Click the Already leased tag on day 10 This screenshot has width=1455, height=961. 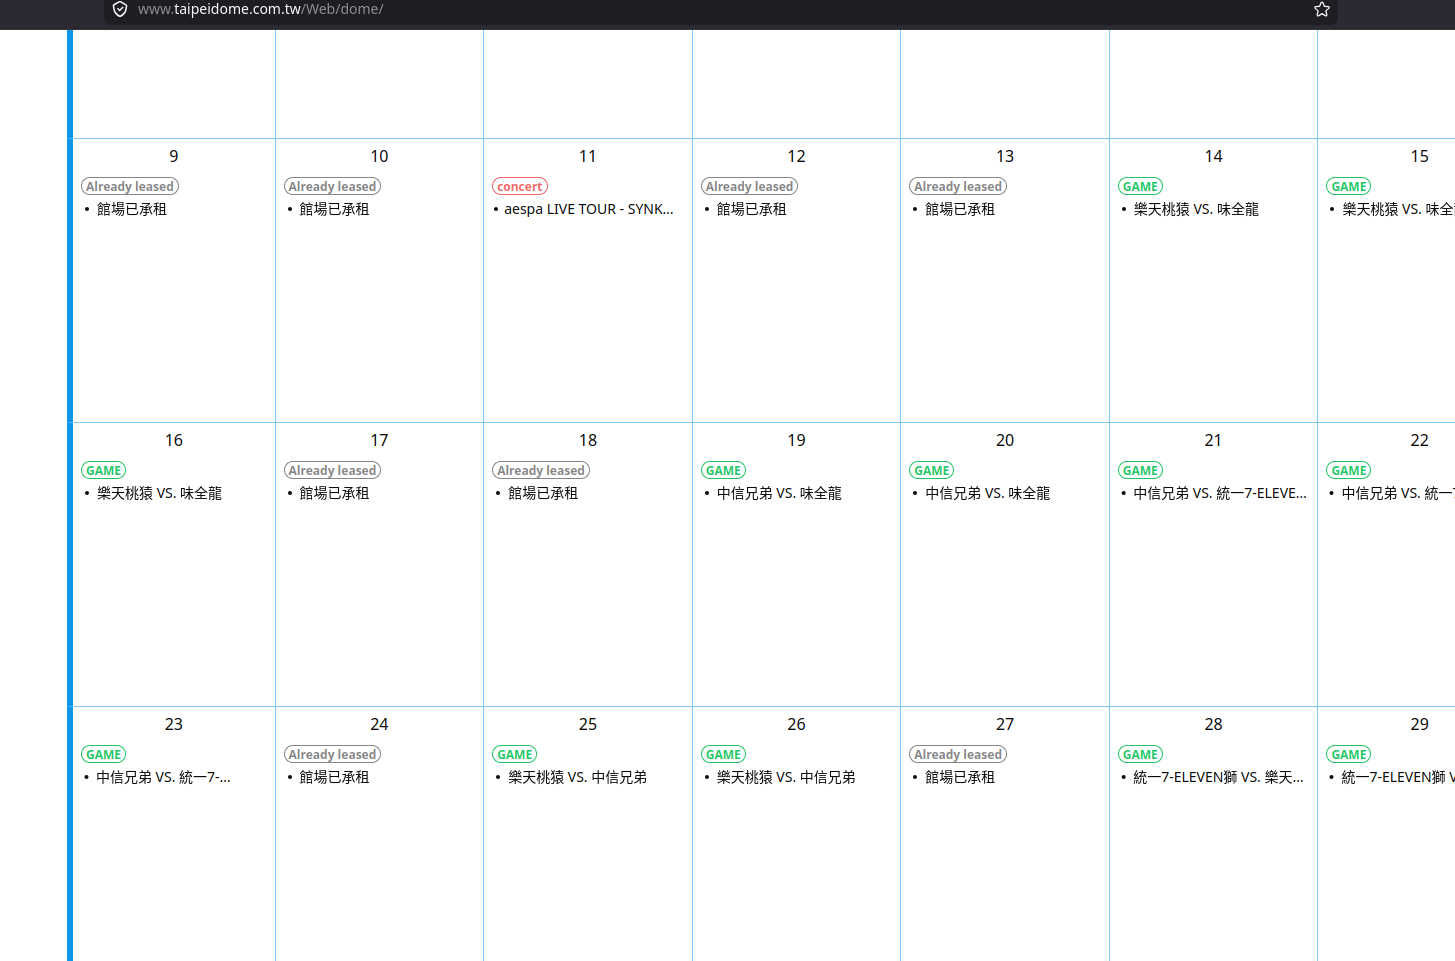[332, 186]
